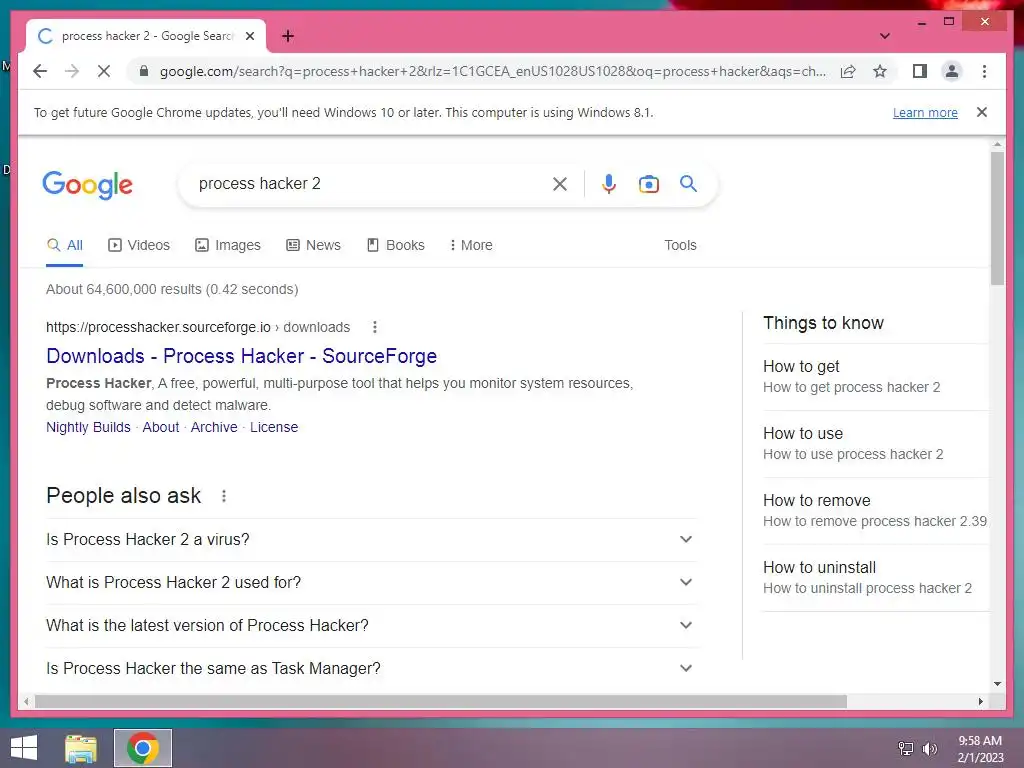
Task: Click the vertical scrollbar thumb
Action: coord(997,218)
